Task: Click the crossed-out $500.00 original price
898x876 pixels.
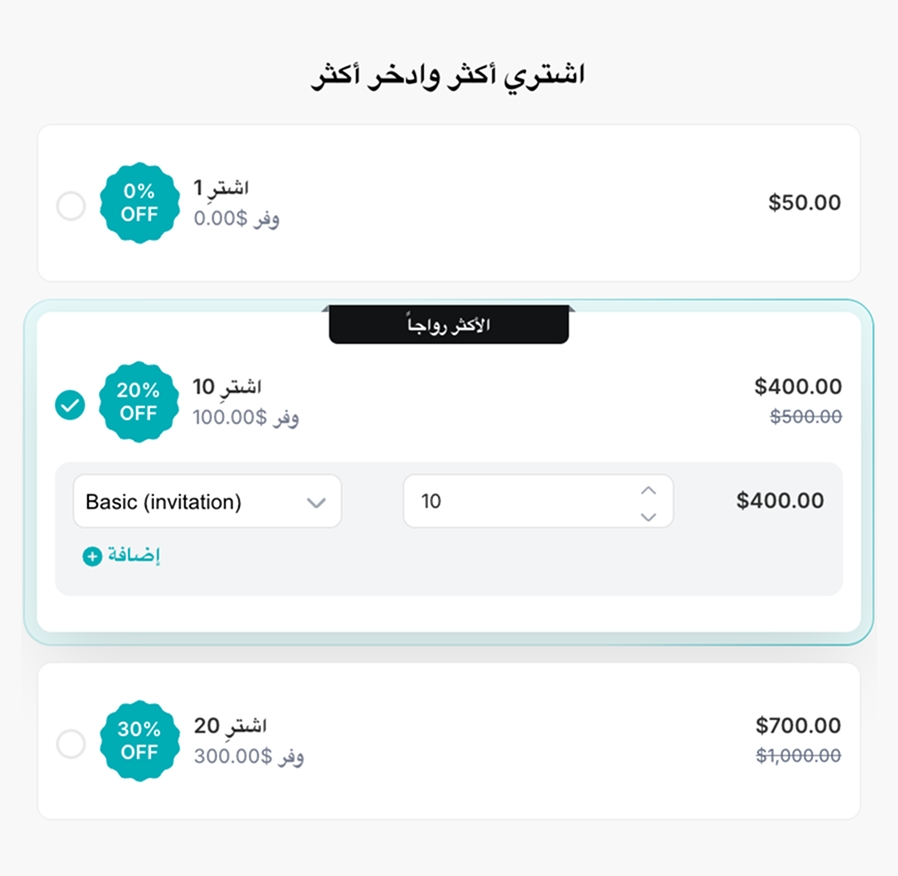Action: coord(805,416)
